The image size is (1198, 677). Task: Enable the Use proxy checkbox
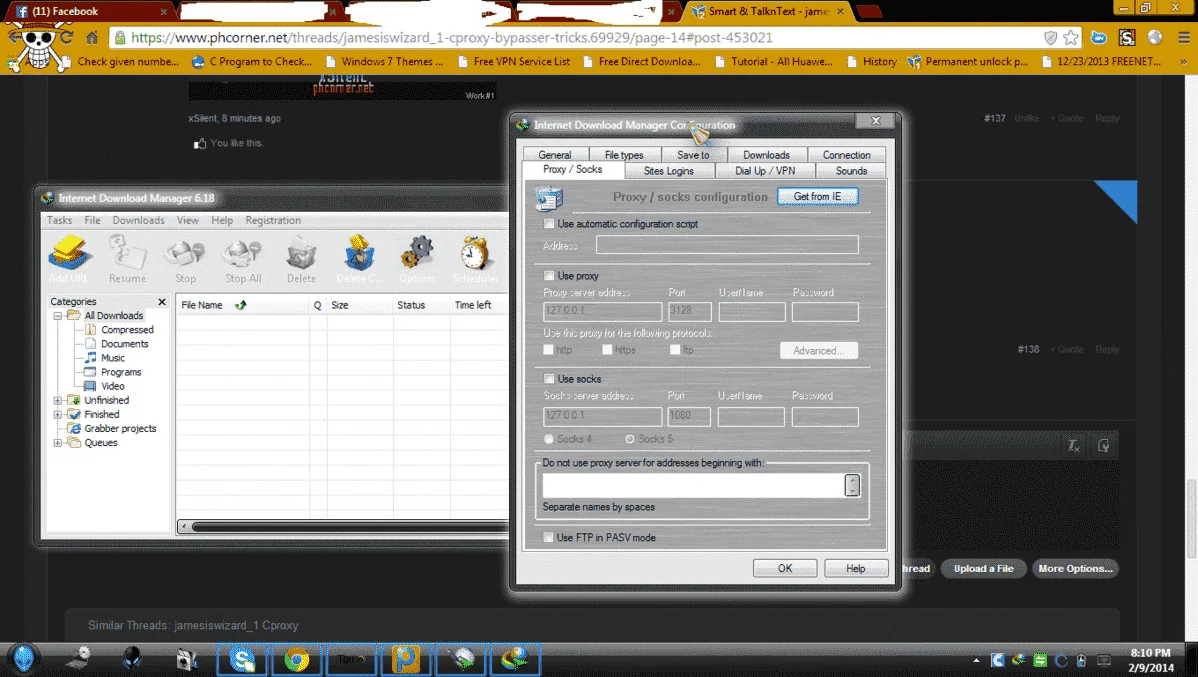click(x=549, y=275)
